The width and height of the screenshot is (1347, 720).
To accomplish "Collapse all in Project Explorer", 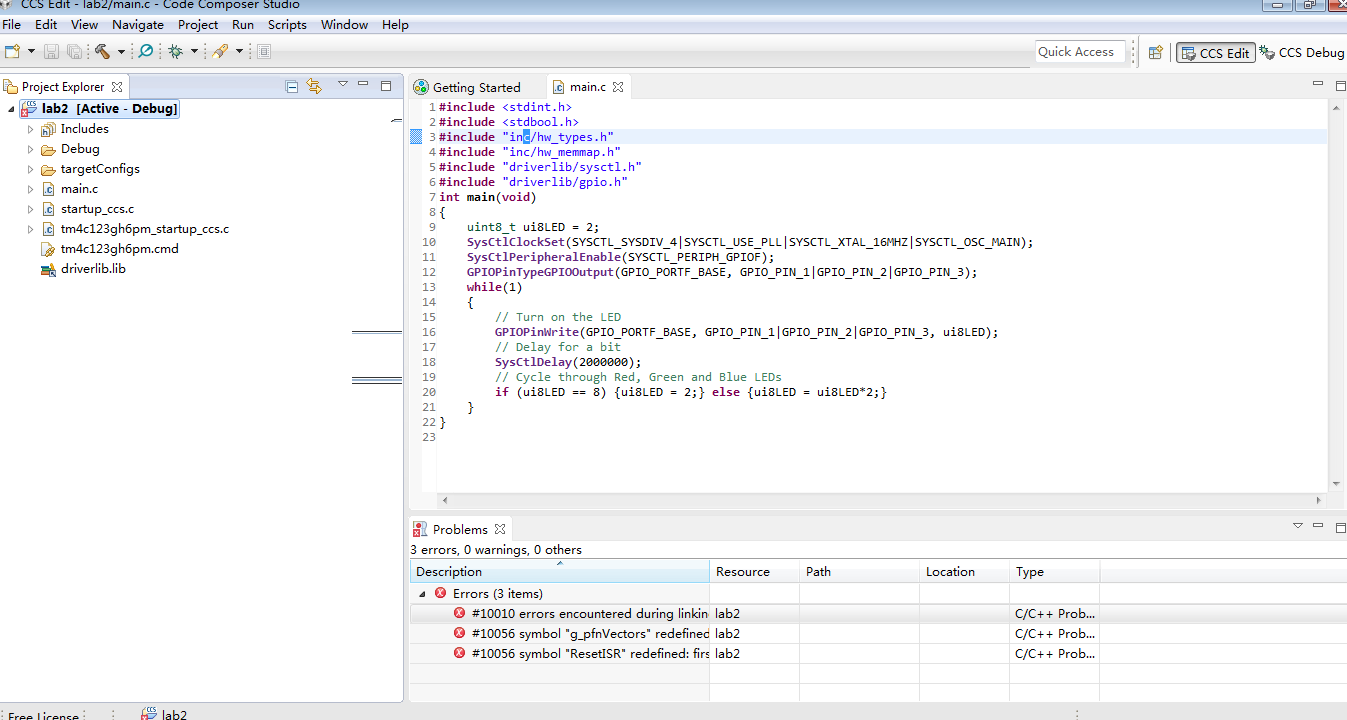I will coord(292,87).
